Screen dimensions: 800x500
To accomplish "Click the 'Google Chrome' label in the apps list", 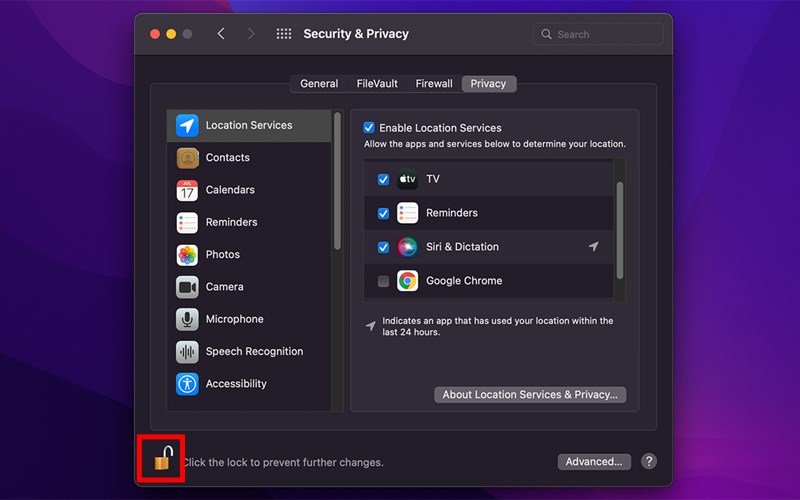I will coord(464,281).
